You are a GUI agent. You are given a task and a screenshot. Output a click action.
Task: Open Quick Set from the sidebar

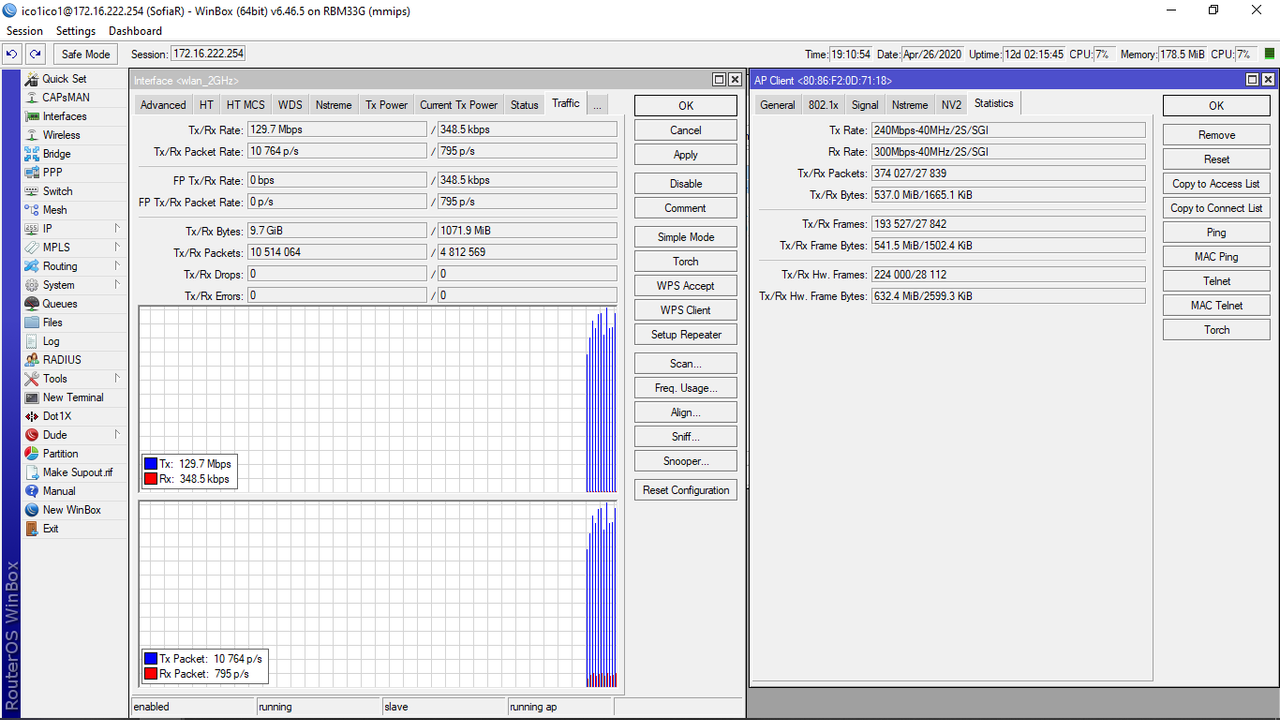point(64,79)
